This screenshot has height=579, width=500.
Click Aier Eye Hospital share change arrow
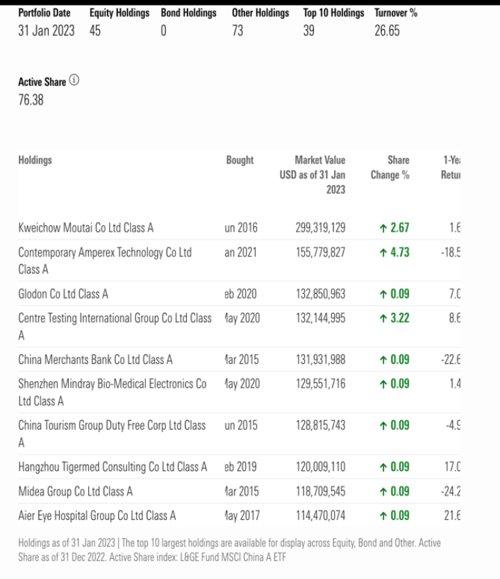[383, 515]
